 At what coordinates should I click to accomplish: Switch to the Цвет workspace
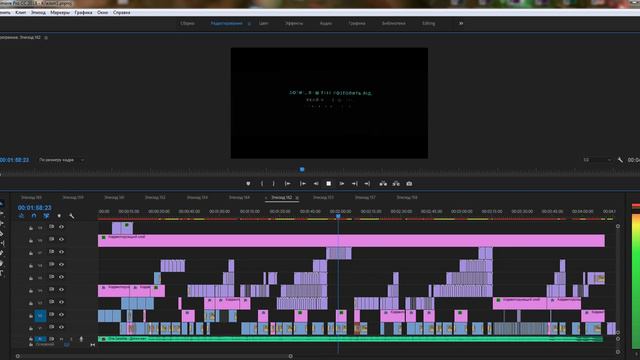263,23
